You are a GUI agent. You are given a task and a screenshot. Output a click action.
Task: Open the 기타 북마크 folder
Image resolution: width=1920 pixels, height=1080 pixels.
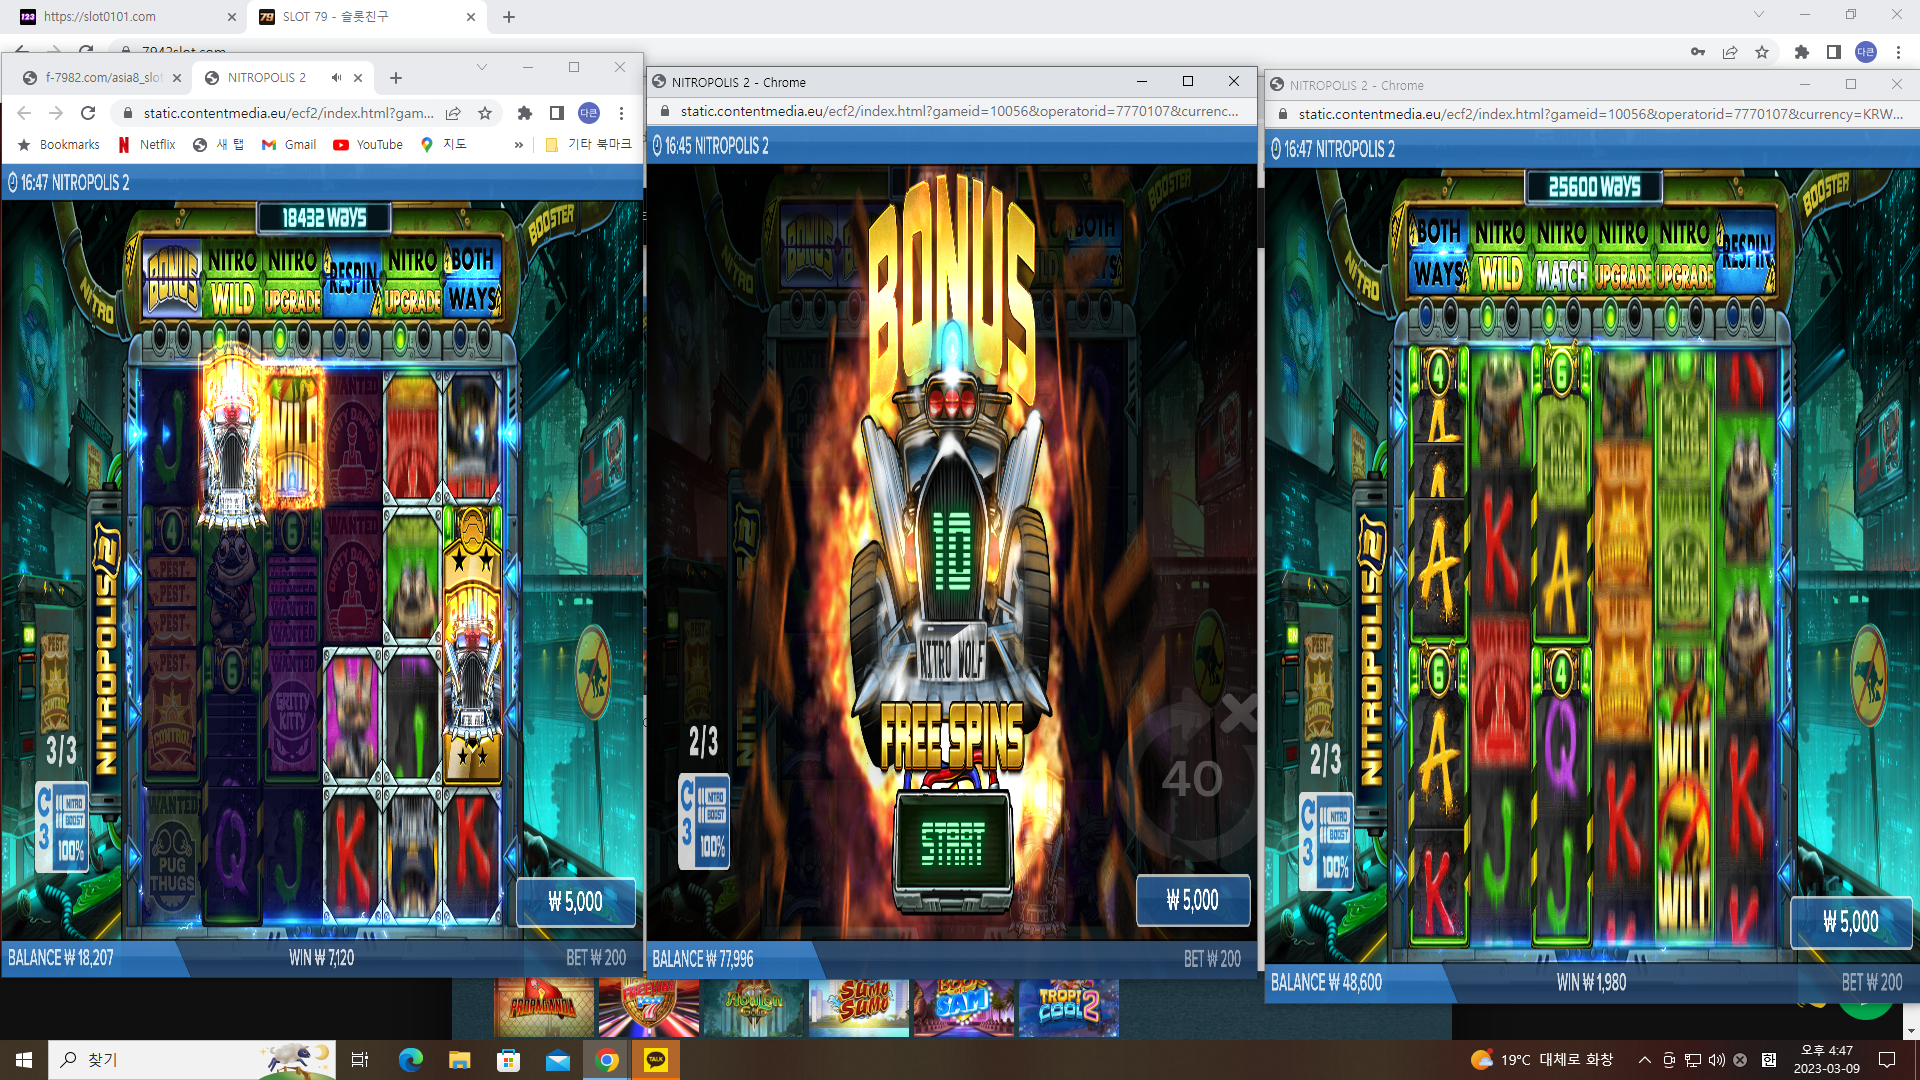(588, 145)
